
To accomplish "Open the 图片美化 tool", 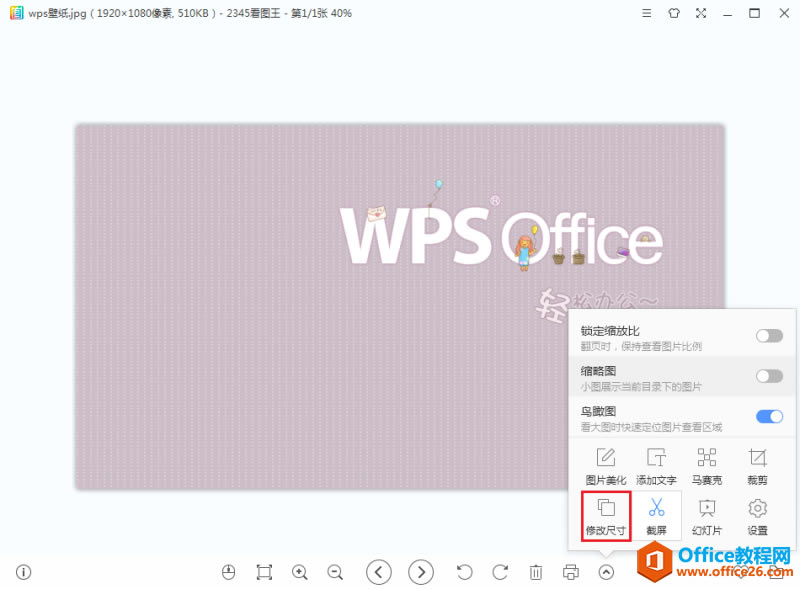I will click(x=606, y=466).
